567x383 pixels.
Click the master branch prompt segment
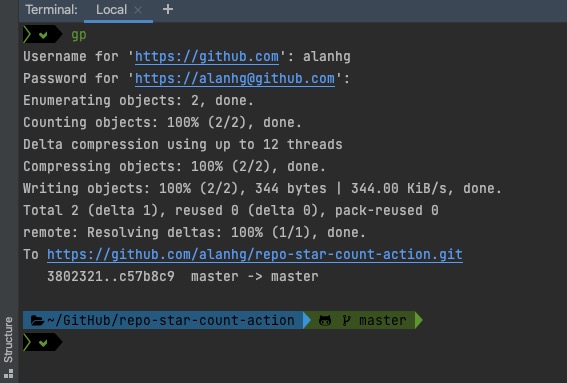pyautogui.click(x=363, y=320)
